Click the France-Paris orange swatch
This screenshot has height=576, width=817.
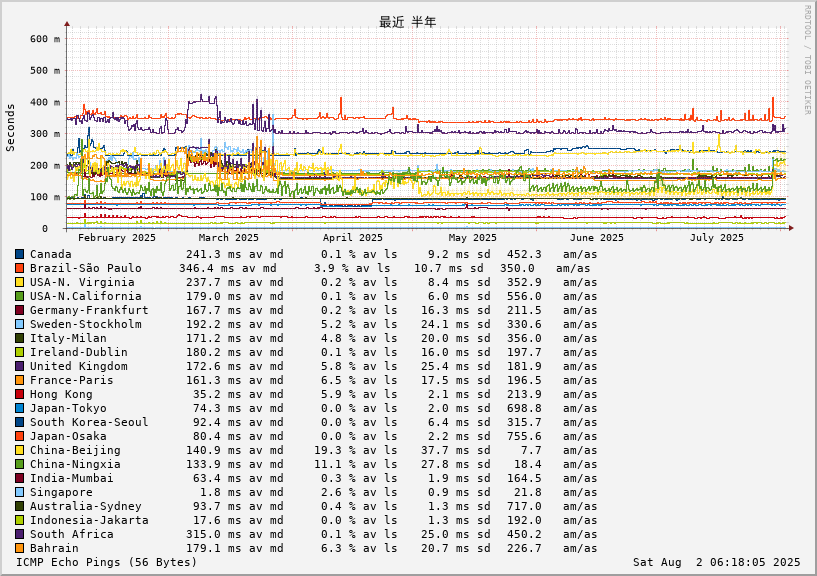[19, 381]
